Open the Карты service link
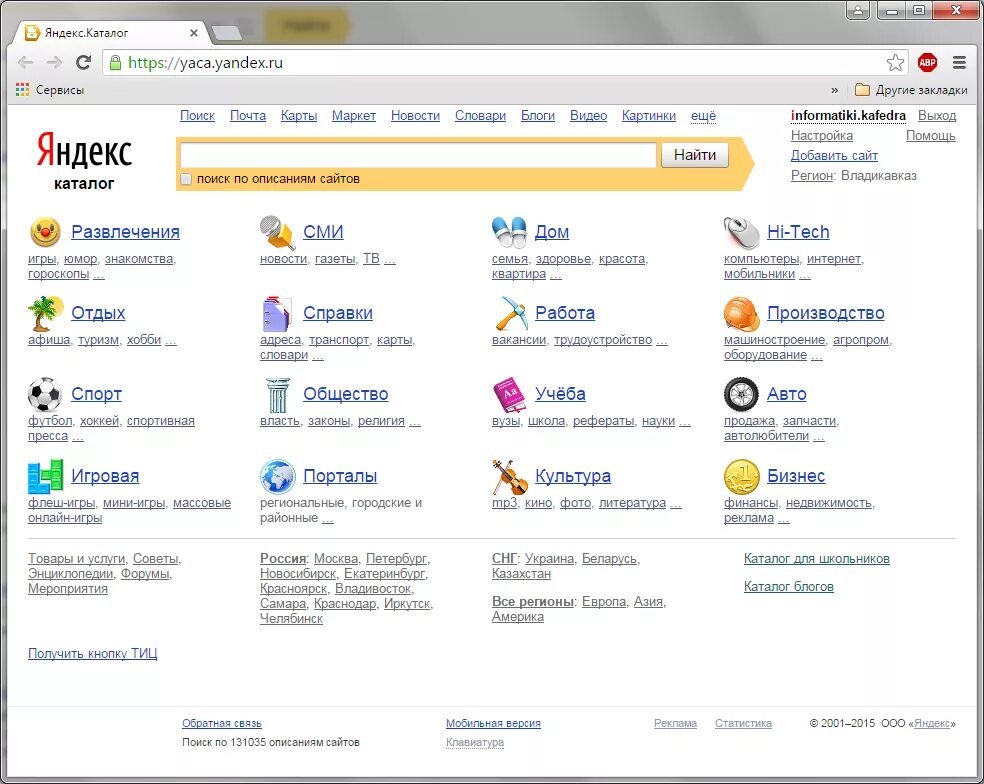Image resolution: width=984 pixels, height=784 pixels. (x=299, y=115)
